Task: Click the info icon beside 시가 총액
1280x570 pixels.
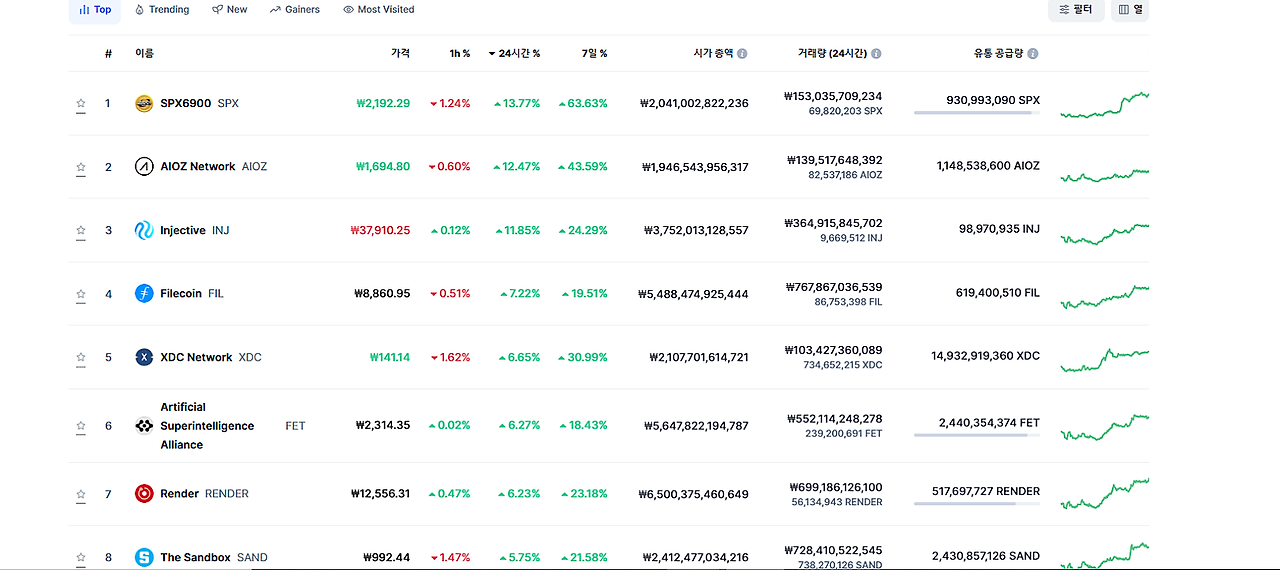Action: pos(742,54)
